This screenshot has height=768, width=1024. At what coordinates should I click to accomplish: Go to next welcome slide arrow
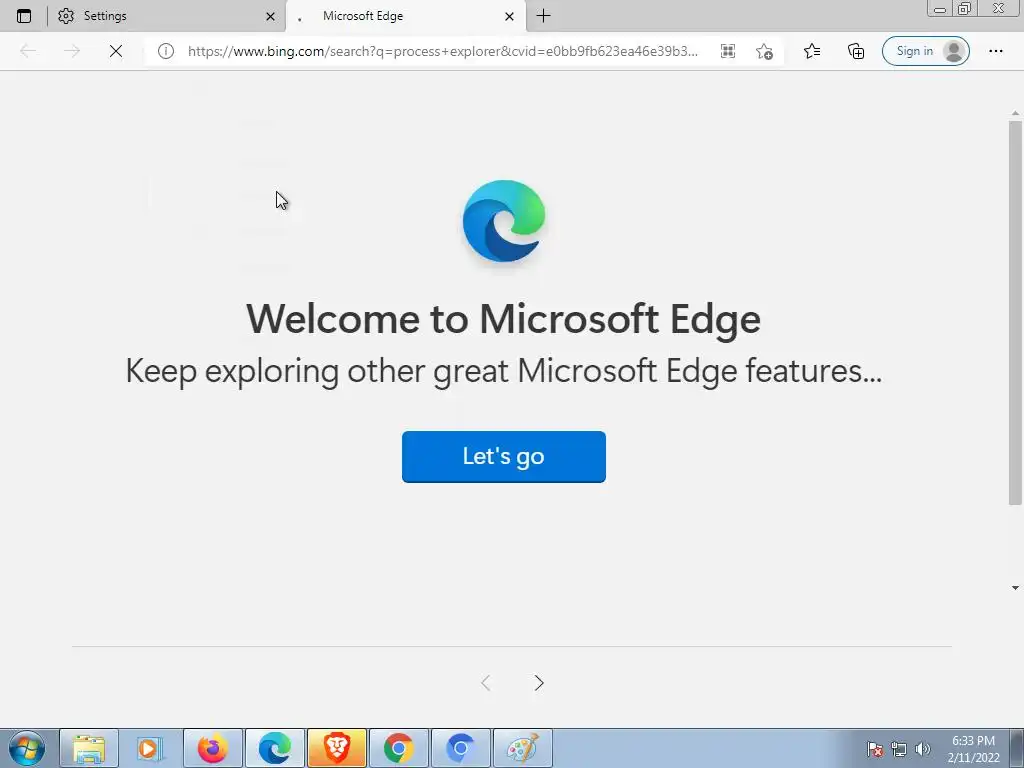(539, 682)
